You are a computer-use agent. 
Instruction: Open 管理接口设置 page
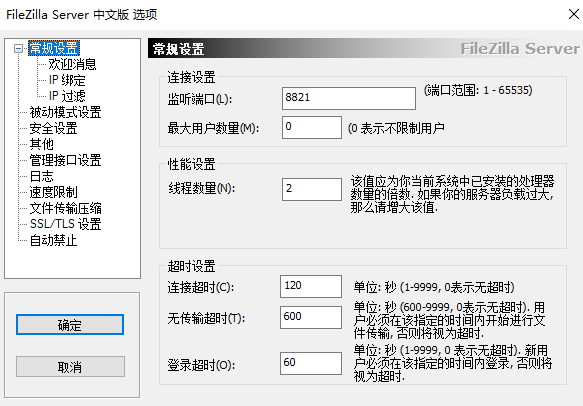[65, 160]
